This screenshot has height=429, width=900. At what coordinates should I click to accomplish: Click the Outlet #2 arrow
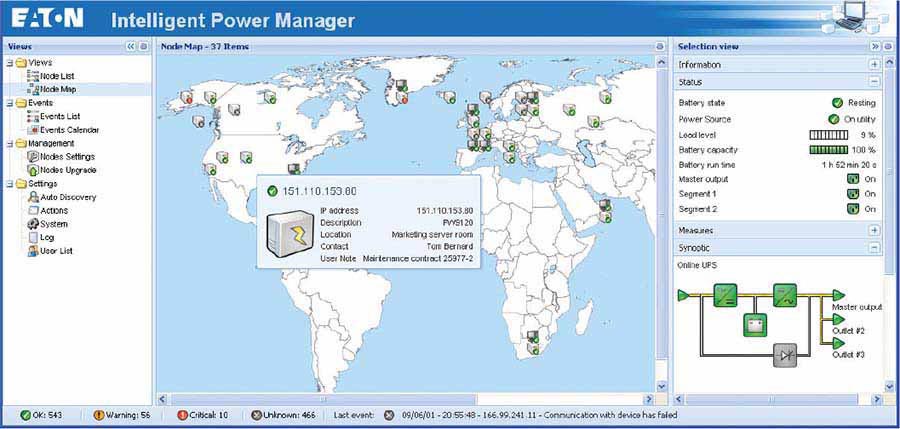click(x=839, y=319)
